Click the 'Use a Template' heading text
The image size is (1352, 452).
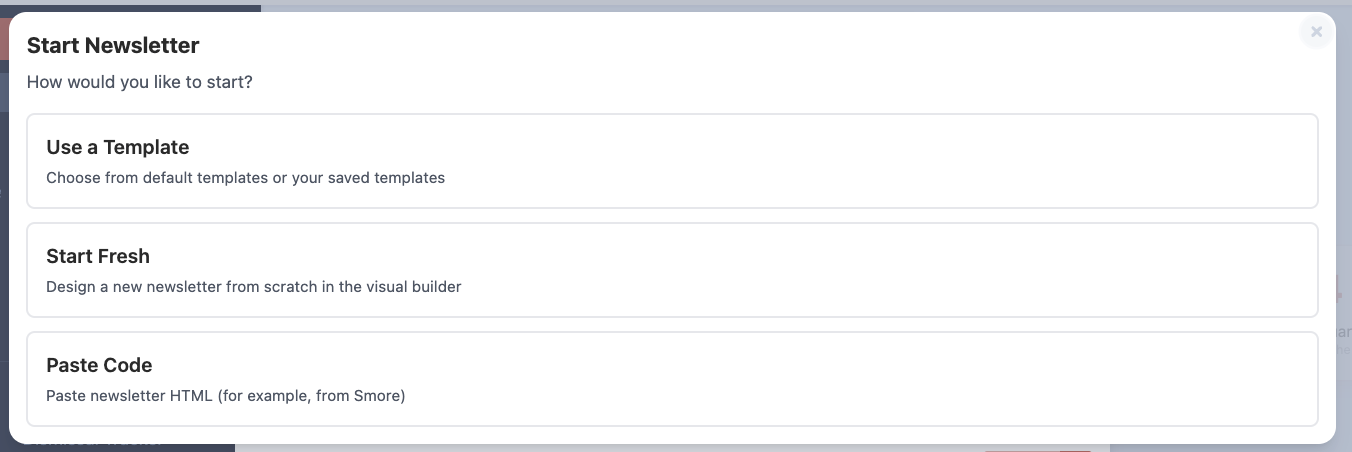pos(118,147)
